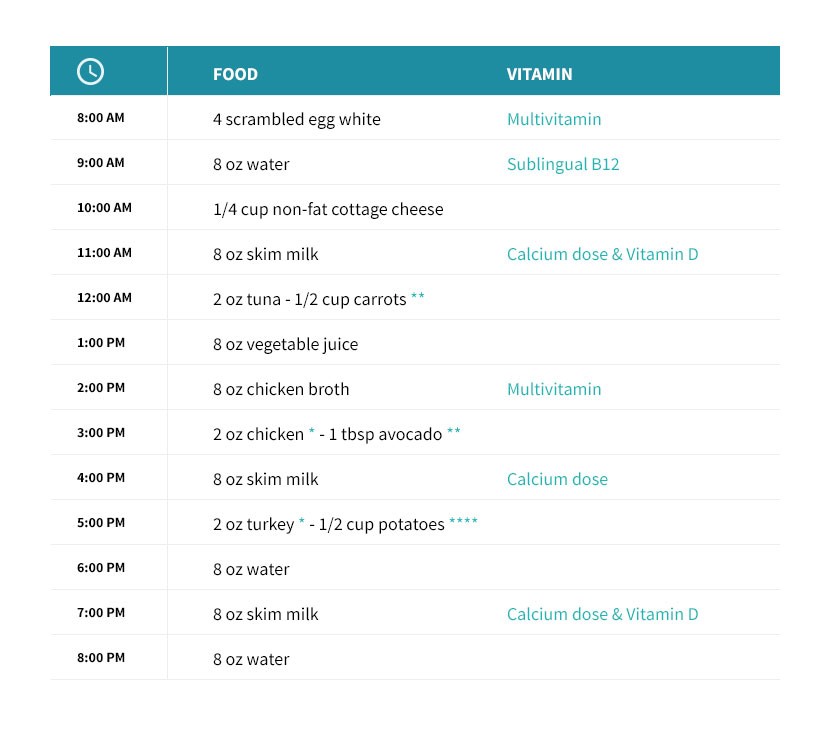Select the 8:00 PM time cell
Screen dimensions: 830x730
(101, 657)
